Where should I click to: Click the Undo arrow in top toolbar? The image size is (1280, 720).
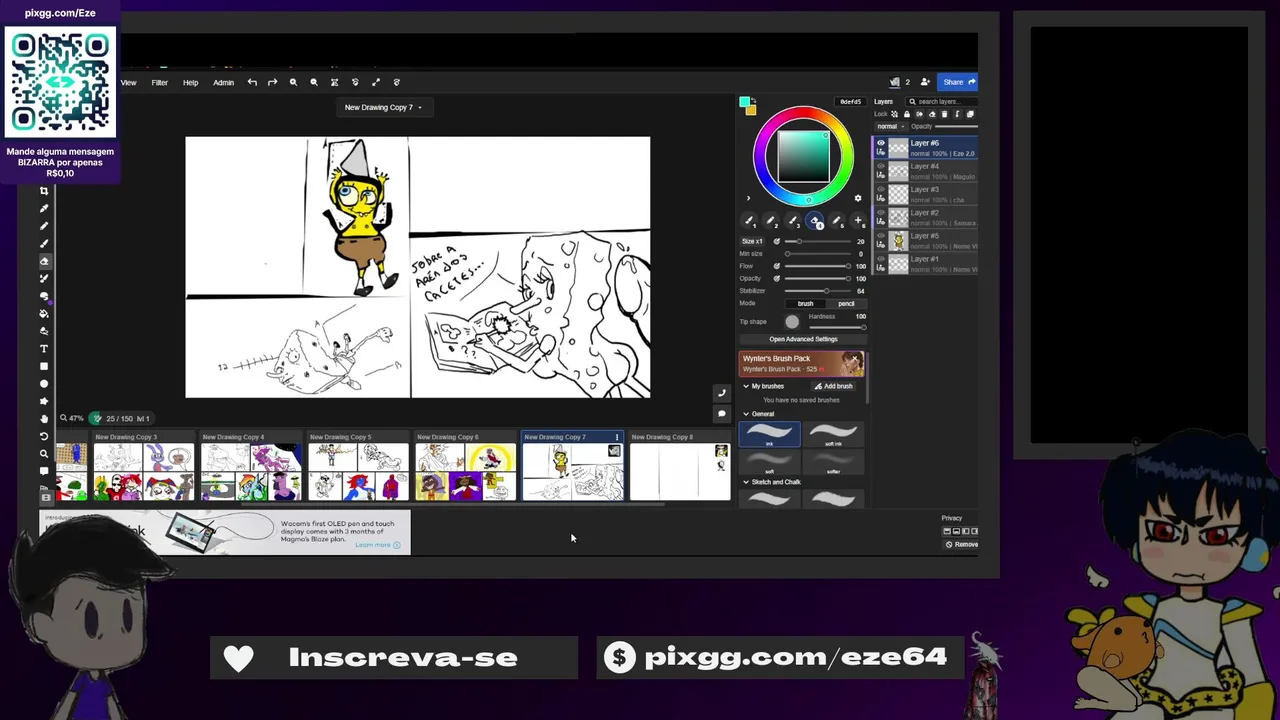(x=252, y=82)
